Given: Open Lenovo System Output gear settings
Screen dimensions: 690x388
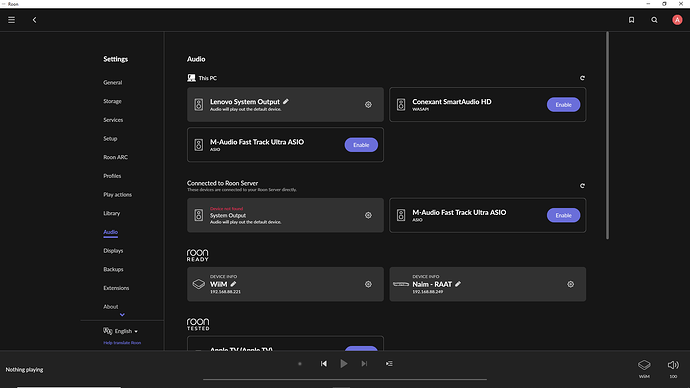Looking at the screenshot, I should tap(368, 105).
